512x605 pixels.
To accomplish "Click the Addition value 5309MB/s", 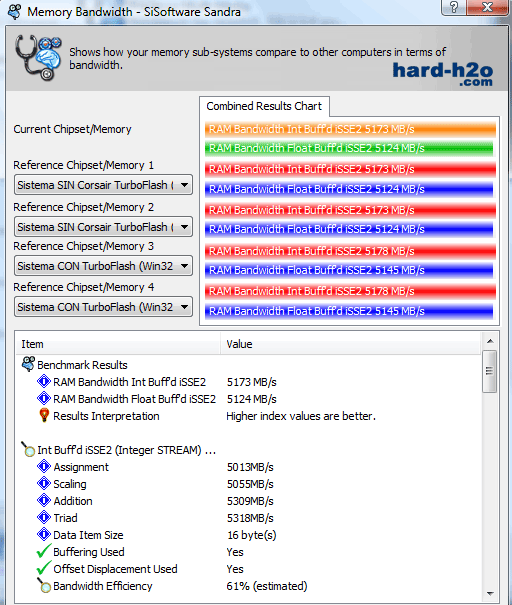I will [250, 501].
